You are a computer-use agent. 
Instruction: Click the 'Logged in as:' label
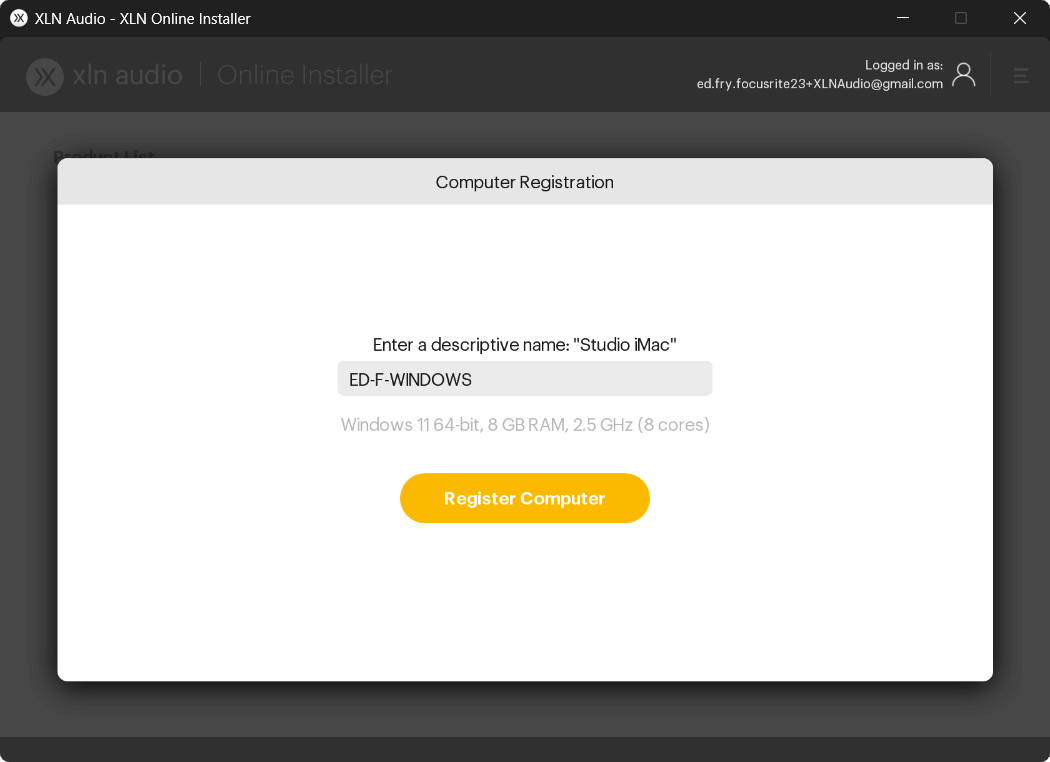[903, 65]
